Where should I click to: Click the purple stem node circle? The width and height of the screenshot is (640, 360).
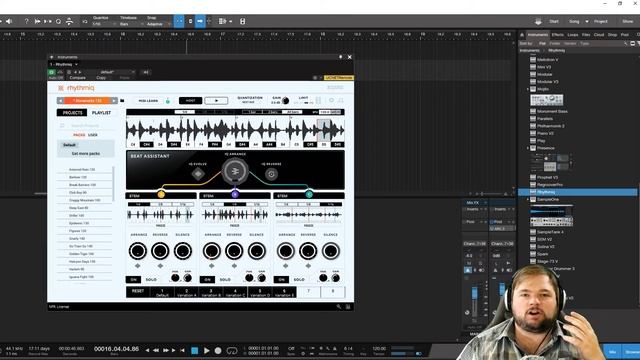(235, 194)
